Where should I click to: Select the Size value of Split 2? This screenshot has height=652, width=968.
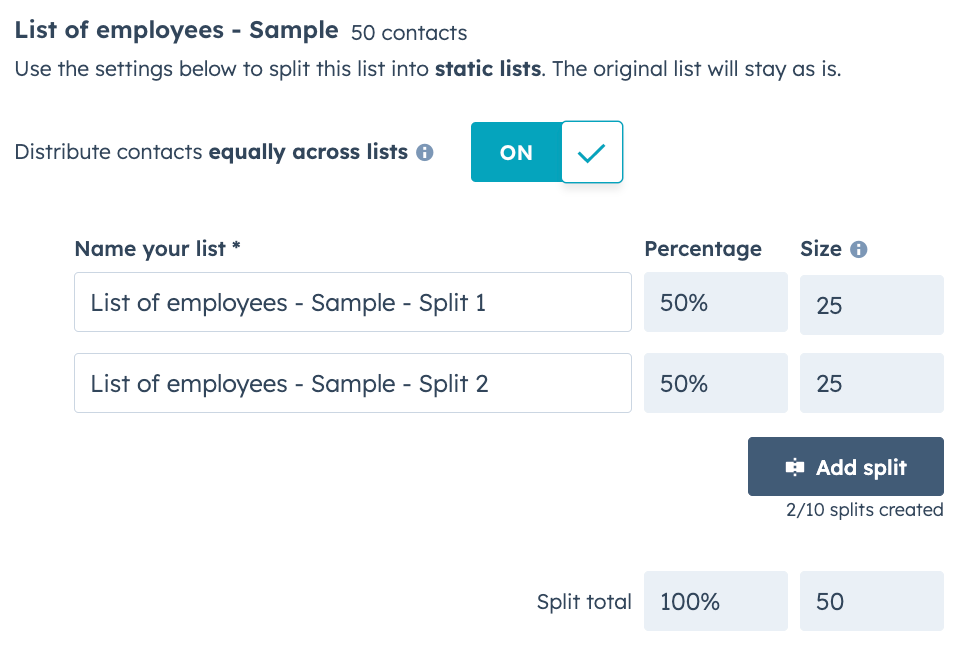871,383
